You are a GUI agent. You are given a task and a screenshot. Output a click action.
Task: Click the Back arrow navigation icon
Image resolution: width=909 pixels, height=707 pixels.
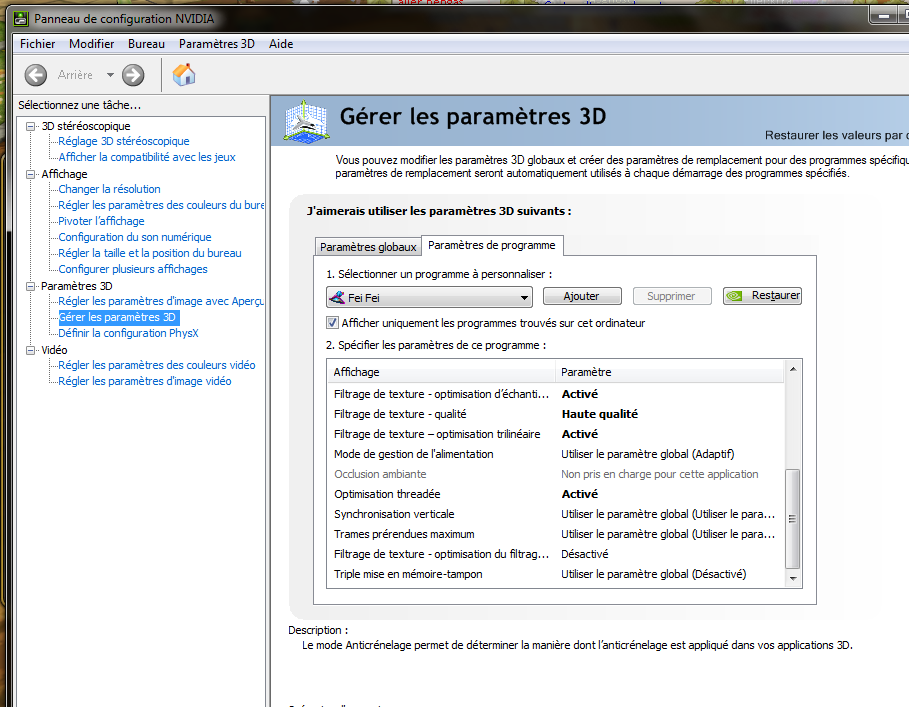[35, 75]
